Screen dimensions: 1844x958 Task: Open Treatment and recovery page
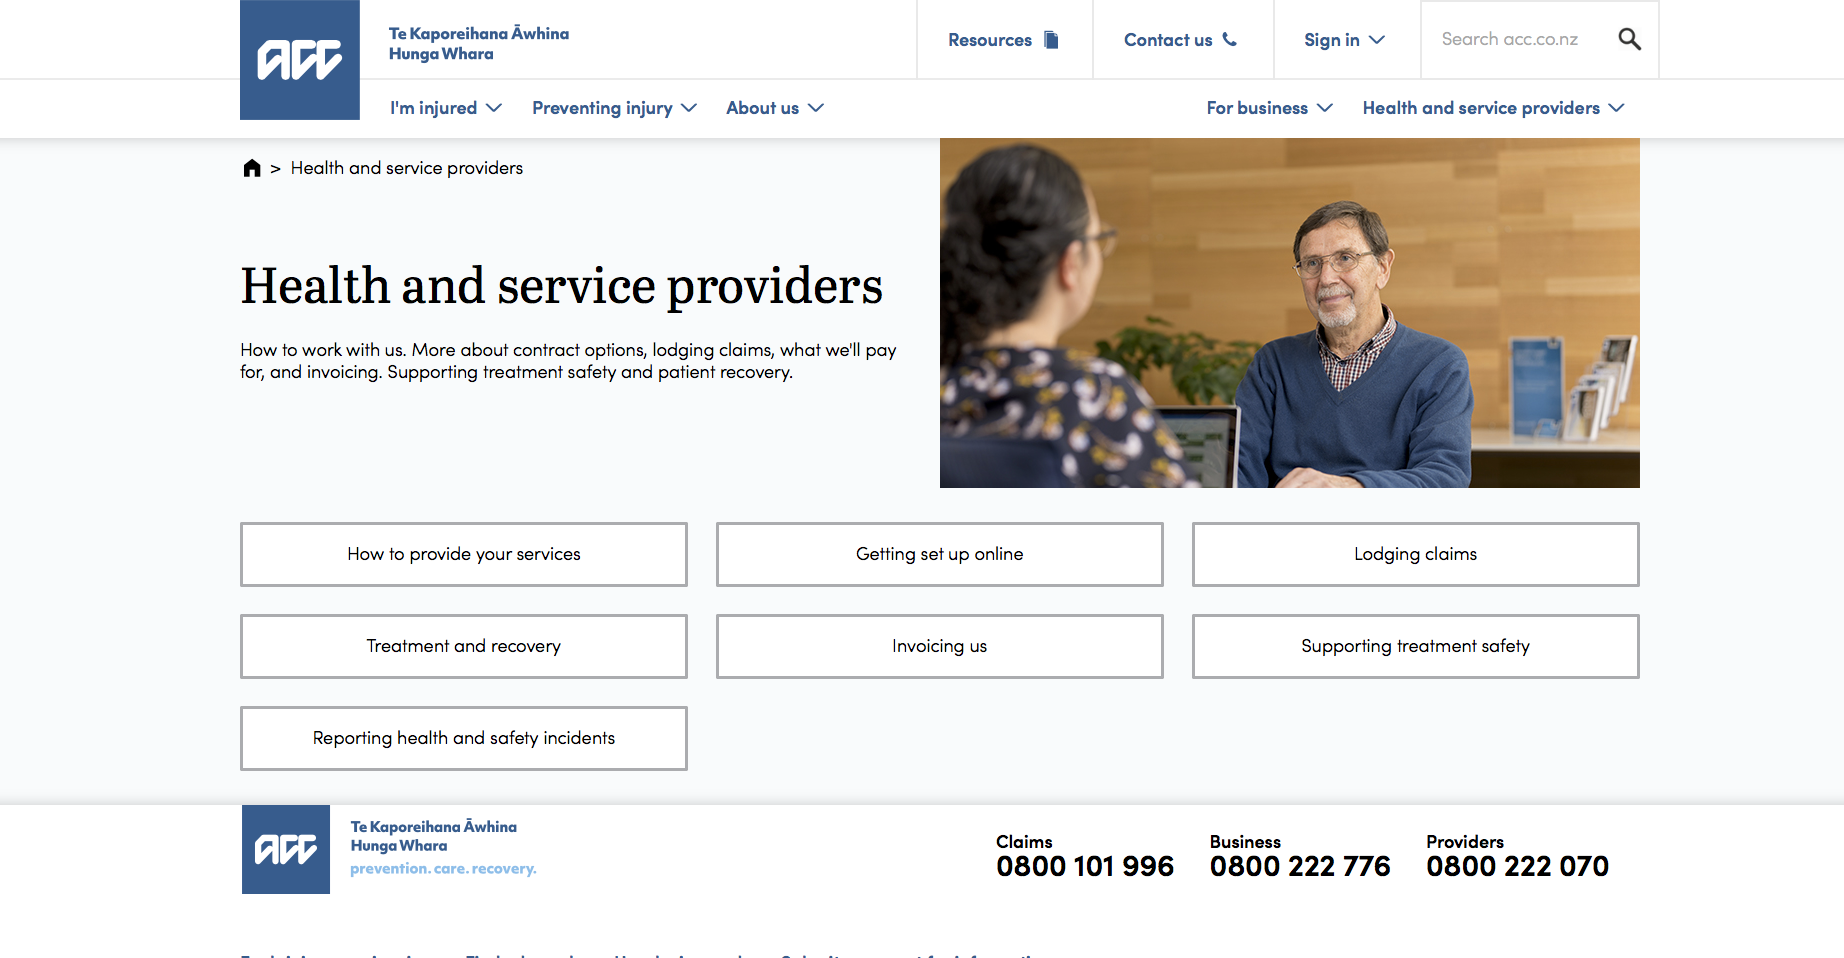(464, 646)
